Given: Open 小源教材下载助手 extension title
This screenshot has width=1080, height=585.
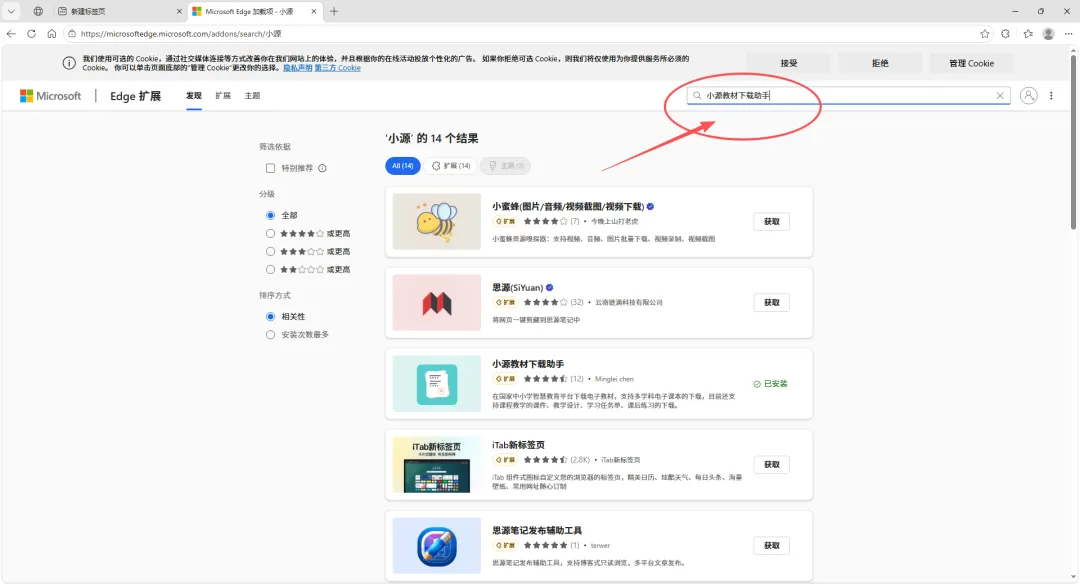Looking at the screenshot, I should click(x=528, y=364).
